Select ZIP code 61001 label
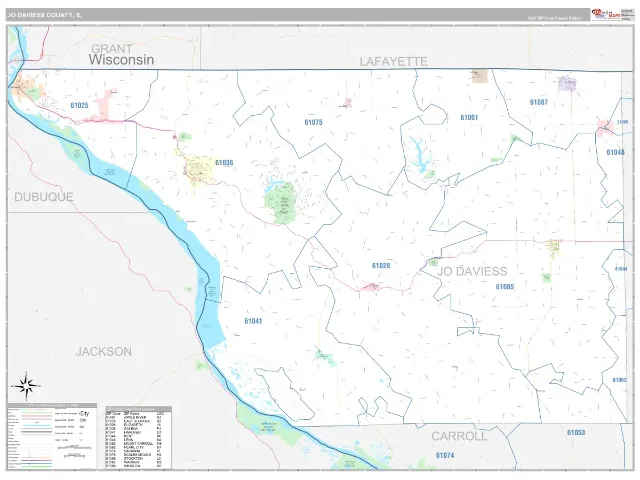The height and width of the screenshot is (480, 640). point(469,118)
